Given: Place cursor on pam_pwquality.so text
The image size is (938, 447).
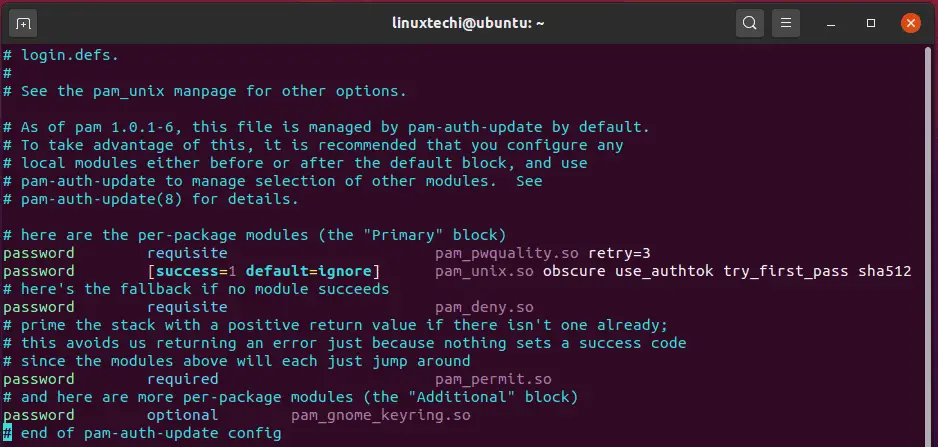Looking at the screenshot, I should [507, 253].
